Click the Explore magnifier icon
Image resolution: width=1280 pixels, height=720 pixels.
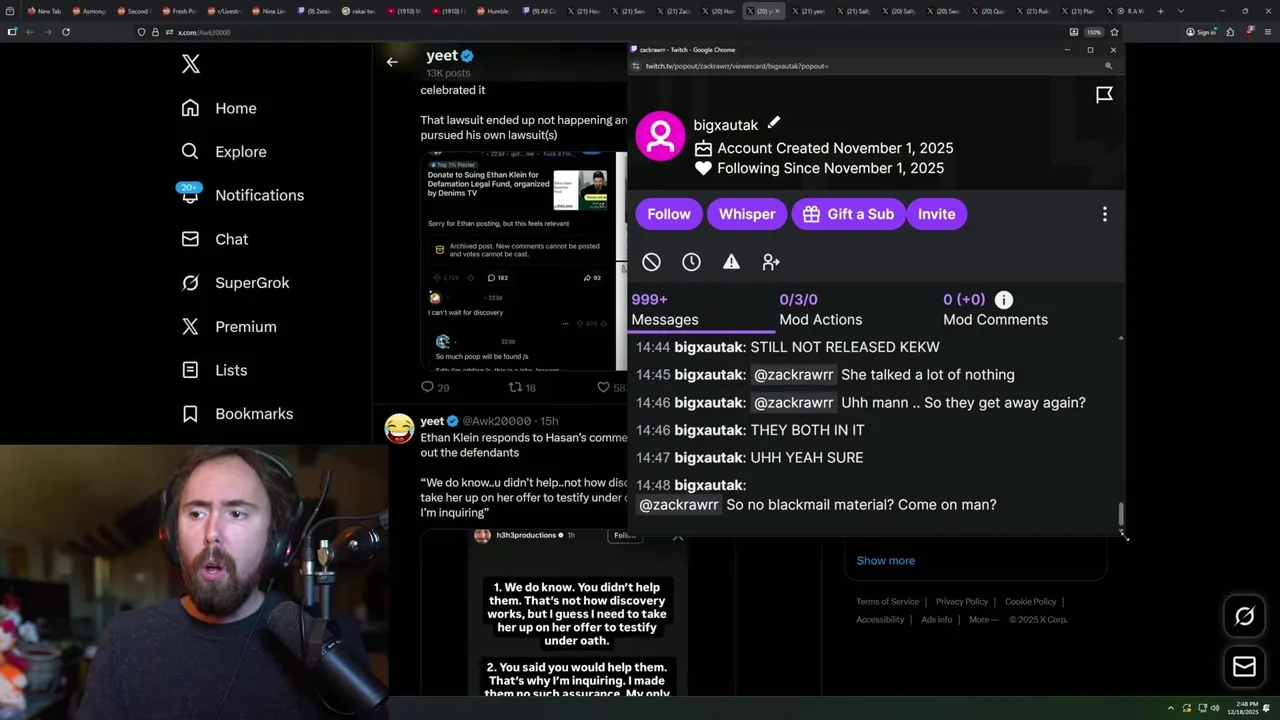[190, 152]
